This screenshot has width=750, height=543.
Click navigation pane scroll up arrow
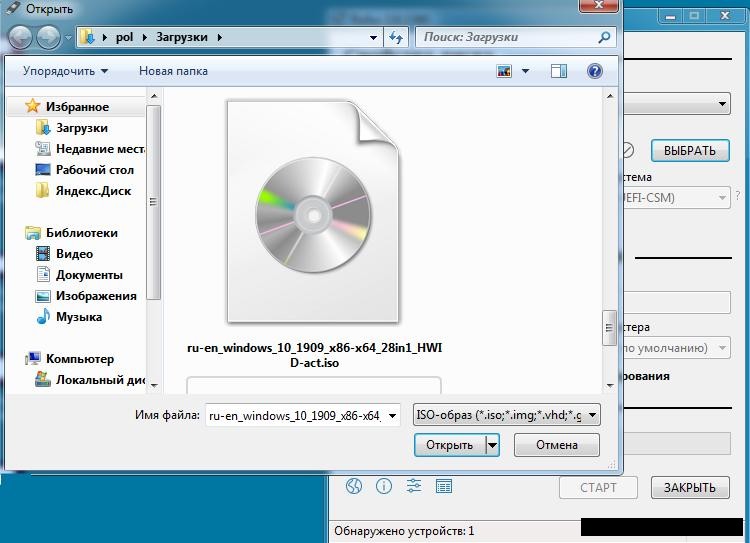[x=154, y=96]
